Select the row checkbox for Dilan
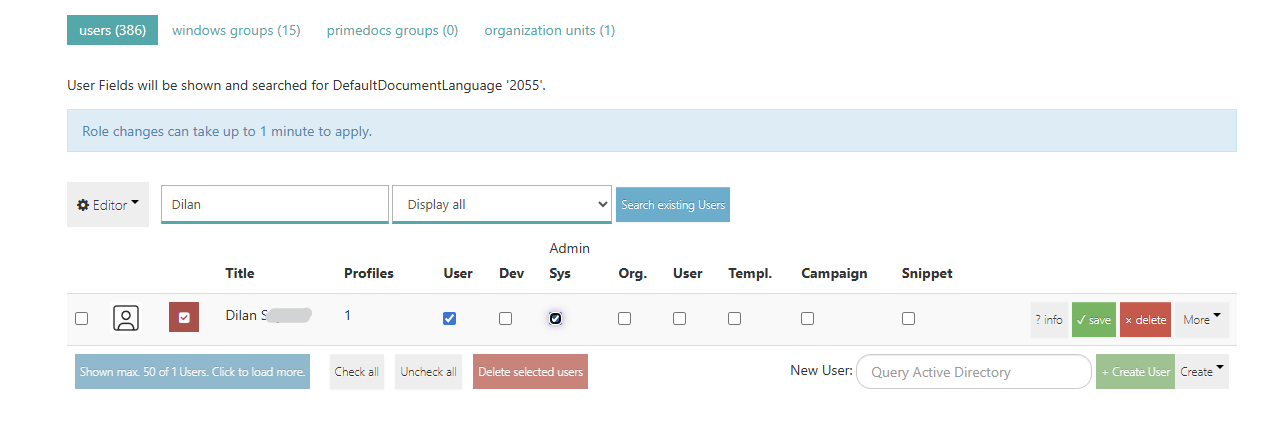This screenshot has height=431, width=1277. coord(82,318)
